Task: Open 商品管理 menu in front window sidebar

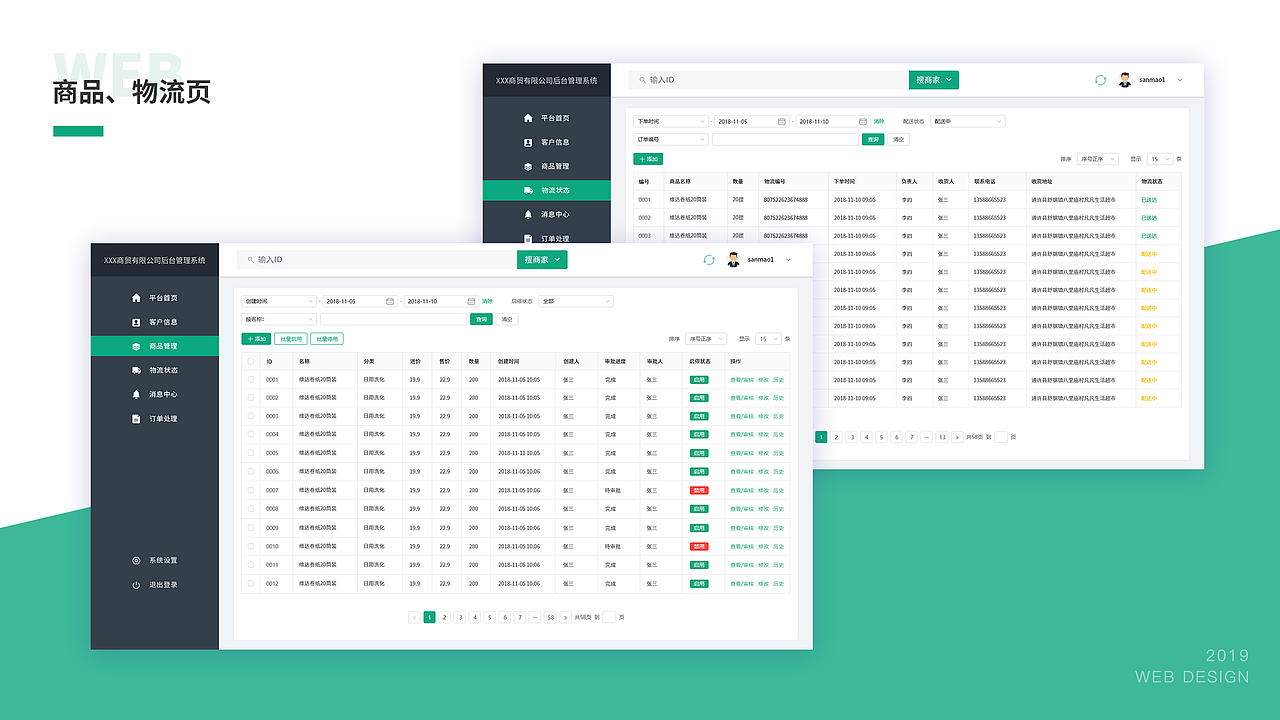Action: (x=155, y=346)
